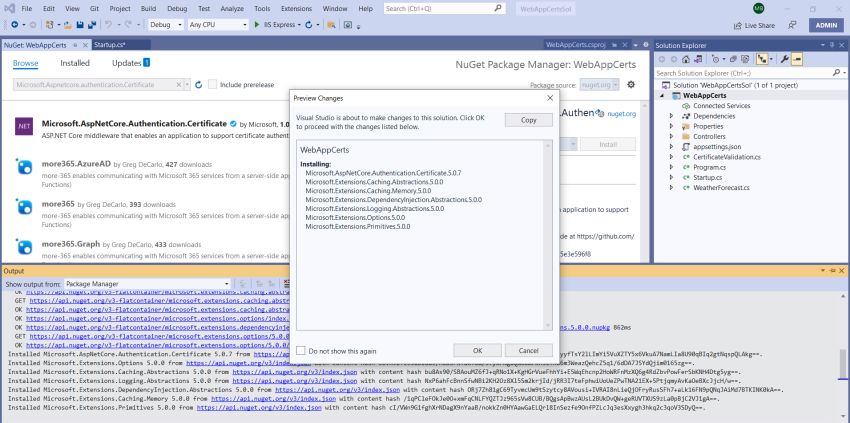The height and width of the screenshot is (423, 850).
Task: Click the browser refresh icon beside IIS Express
Action: (308, 24)
